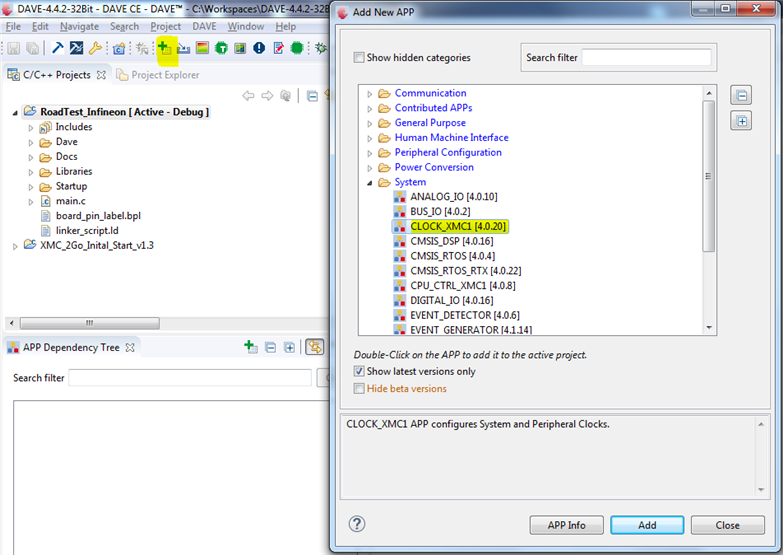
Task: Click the Add button
Action: [x=647, y=525]
